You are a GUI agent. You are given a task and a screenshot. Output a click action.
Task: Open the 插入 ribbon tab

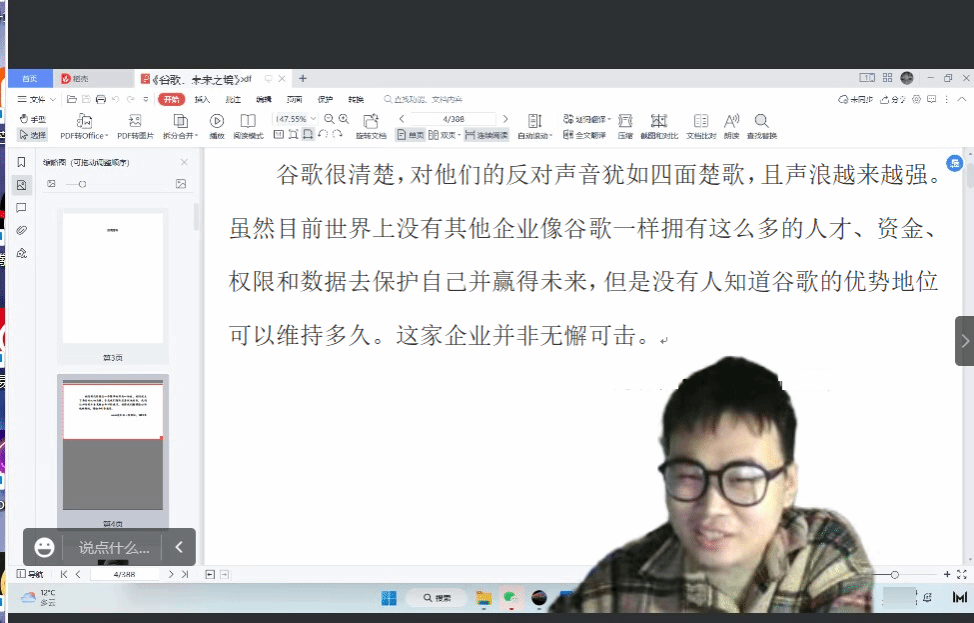click(x=202, y=99)
